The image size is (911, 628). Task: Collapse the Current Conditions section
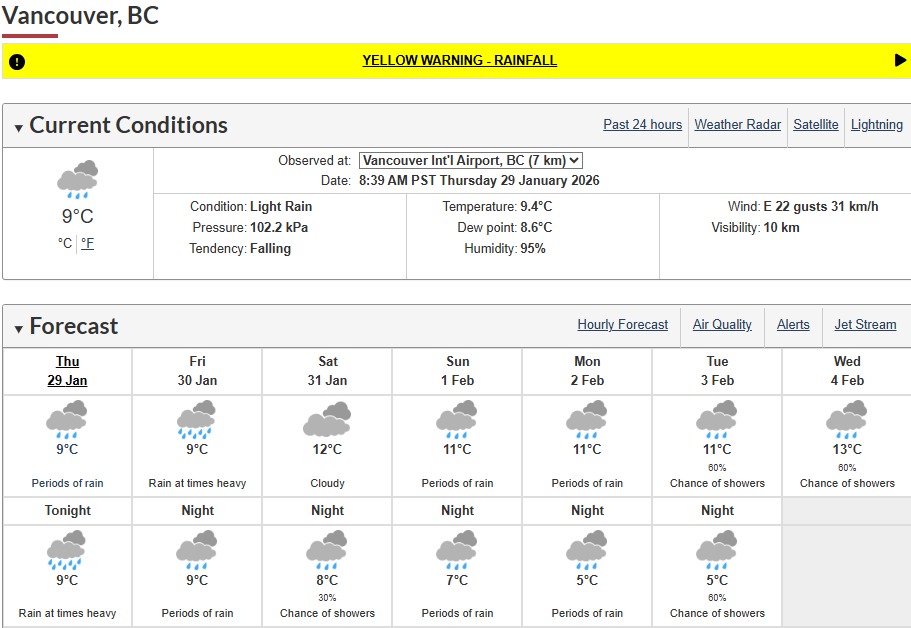[x=19, y=128]
